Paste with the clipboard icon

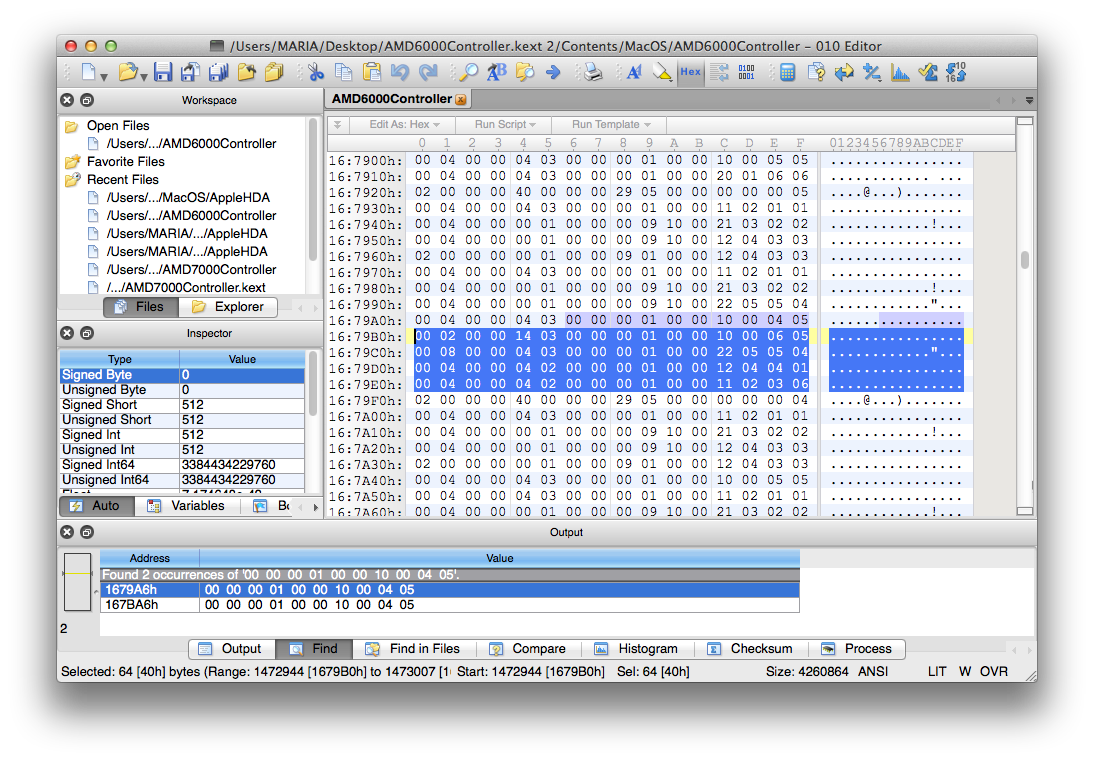pos(372,72)
